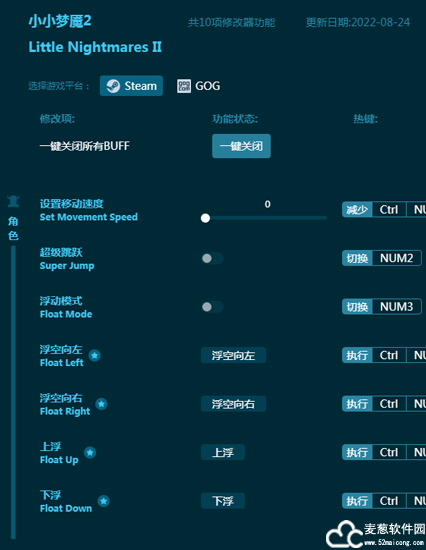
Task: Click the Ctrl modifier field for Set Movement Speed
Action: [389, 209]
